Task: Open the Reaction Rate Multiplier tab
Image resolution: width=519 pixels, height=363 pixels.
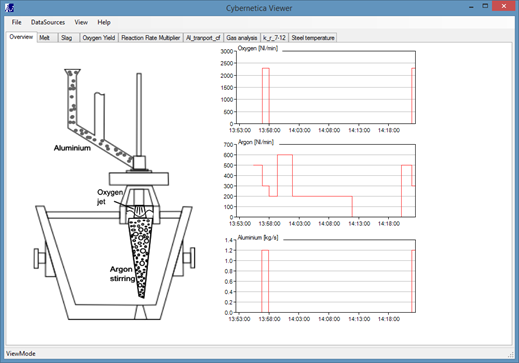Action: [x=151, y=38]
